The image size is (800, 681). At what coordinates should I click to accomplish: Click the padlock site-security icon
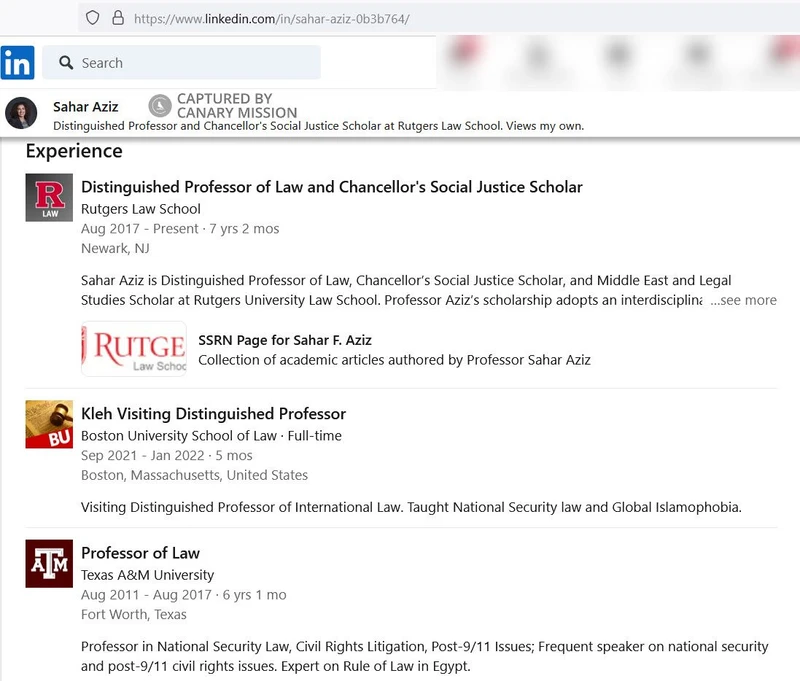[x=118, y=18]
